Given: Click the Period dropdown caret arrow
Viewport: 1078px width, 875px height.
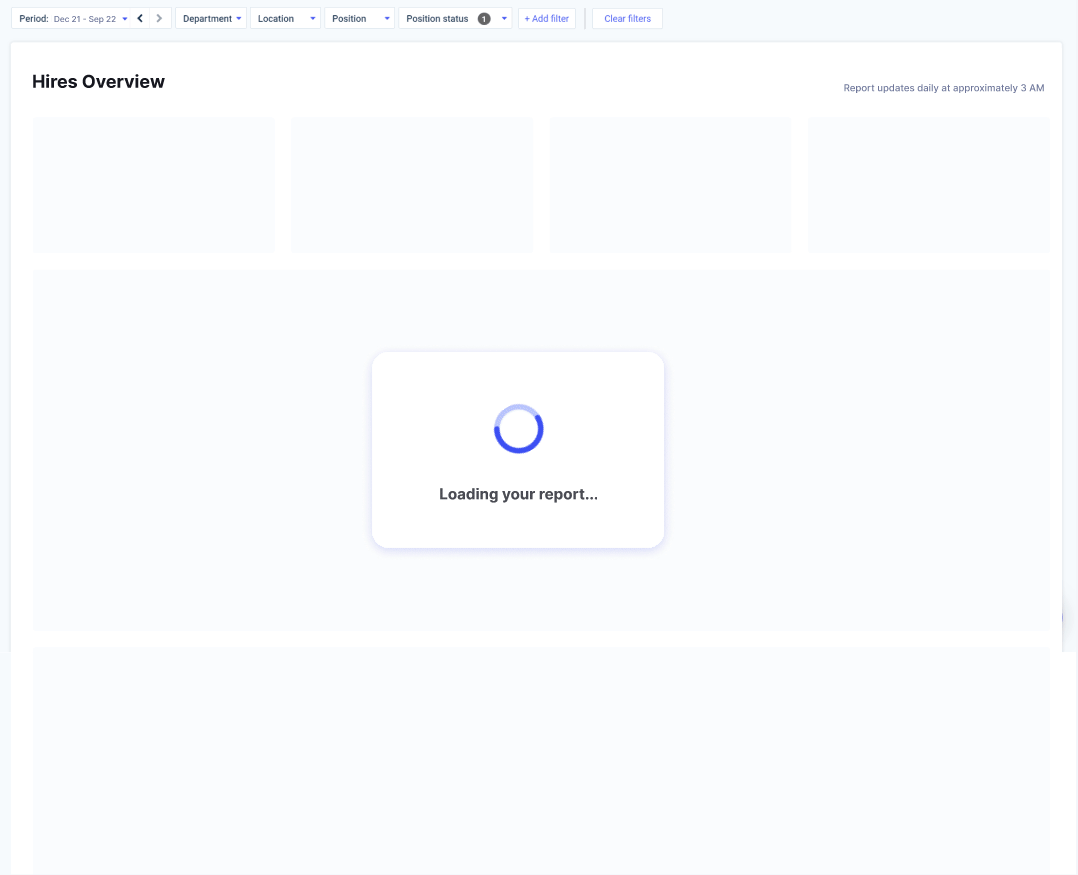Looking at the screenshot, I should 125,19.
